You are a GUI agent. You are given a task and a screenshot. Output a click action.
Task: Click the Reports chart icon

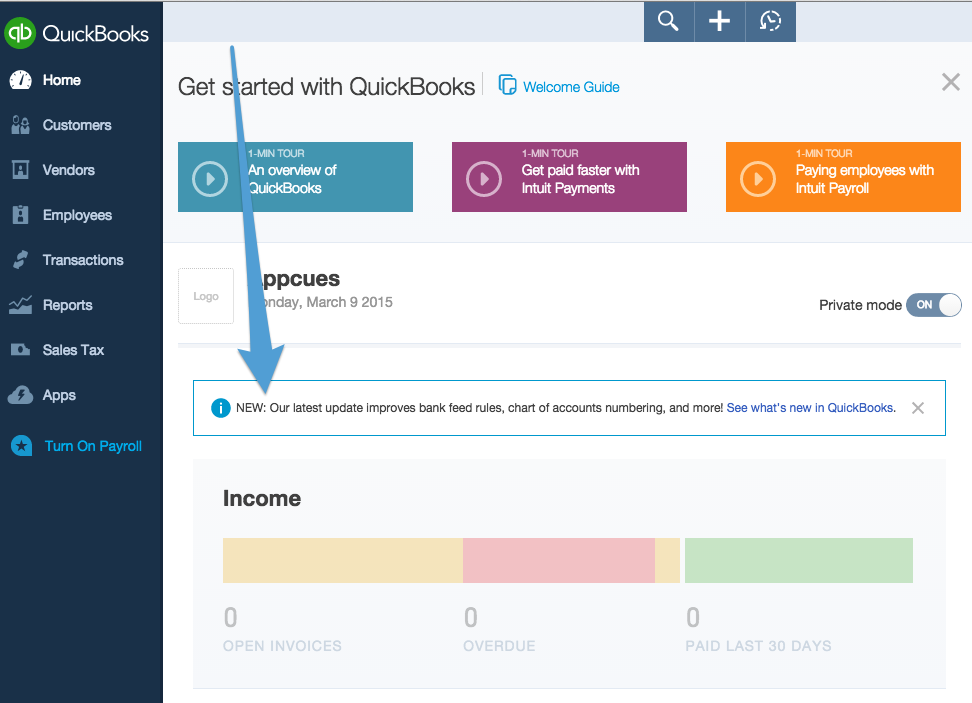[x=20, y=304]
